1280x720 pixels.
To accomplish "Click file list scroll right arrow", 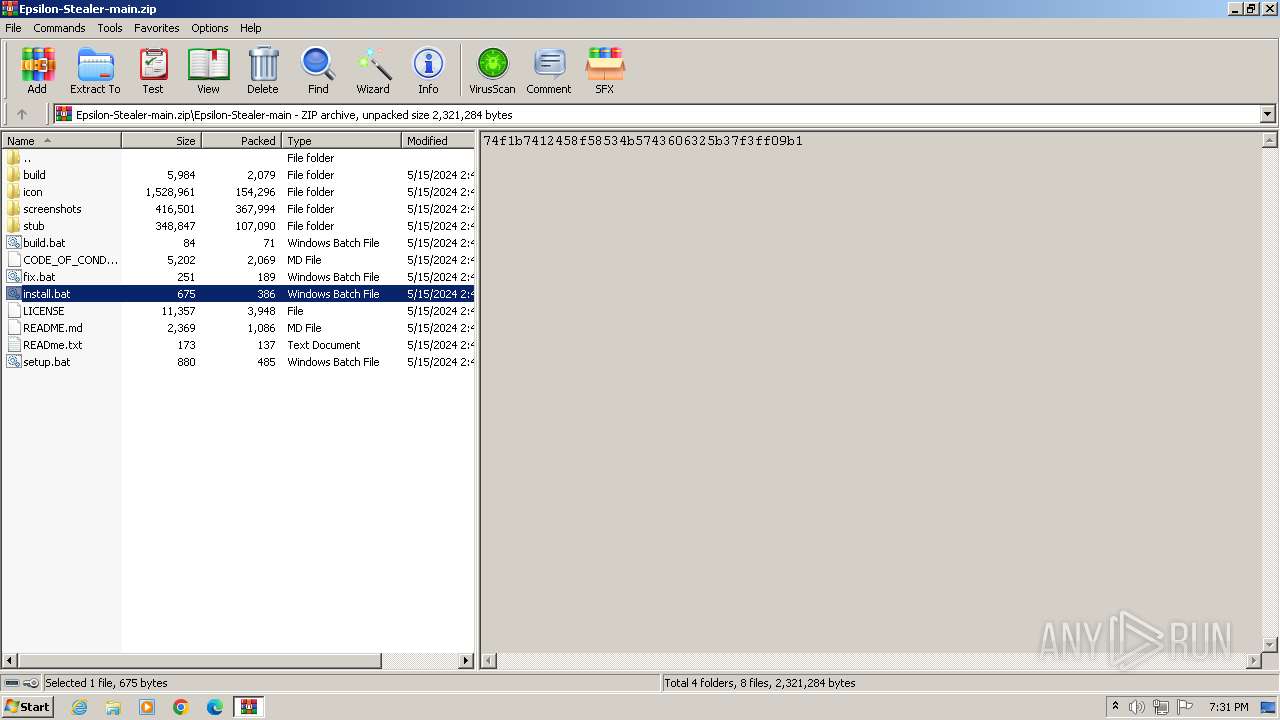I will (x=466, y=661).
